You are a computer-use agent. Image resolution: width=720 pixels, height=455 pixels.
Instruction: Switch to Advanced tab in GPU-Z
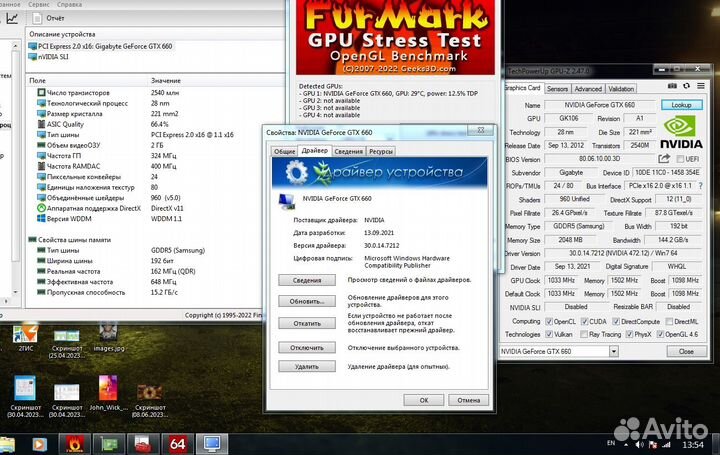click(588, 89)
